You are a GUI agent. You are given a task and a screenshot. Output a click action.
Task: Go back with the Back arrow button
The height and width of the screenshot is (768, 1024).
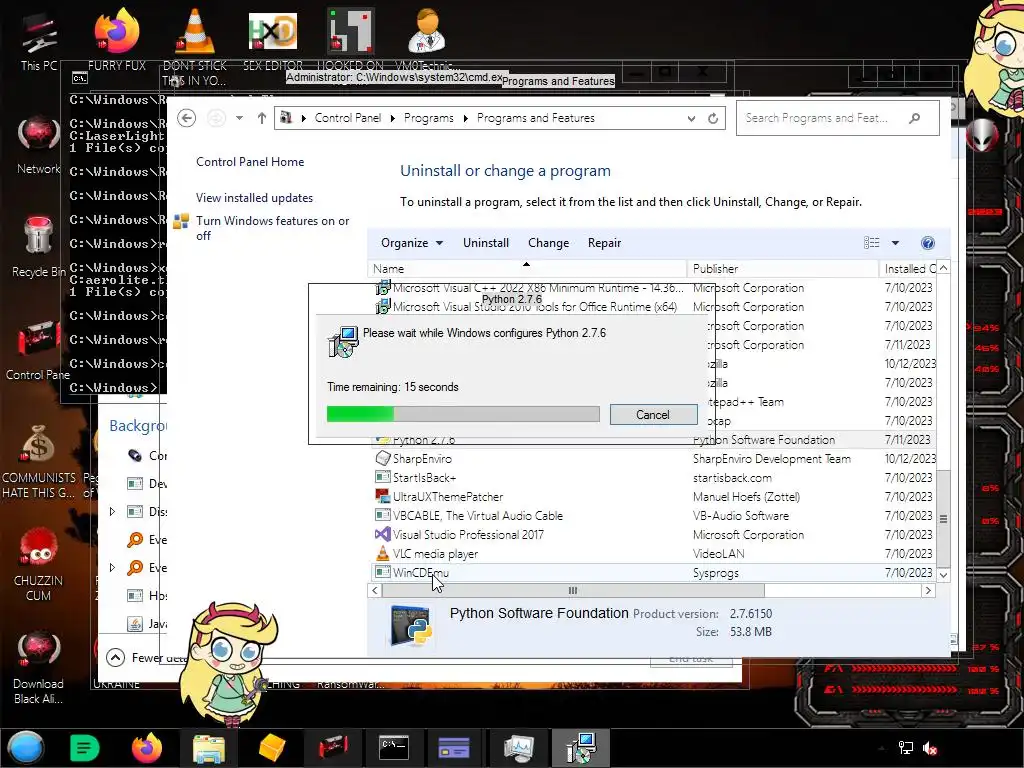(187, 118)
